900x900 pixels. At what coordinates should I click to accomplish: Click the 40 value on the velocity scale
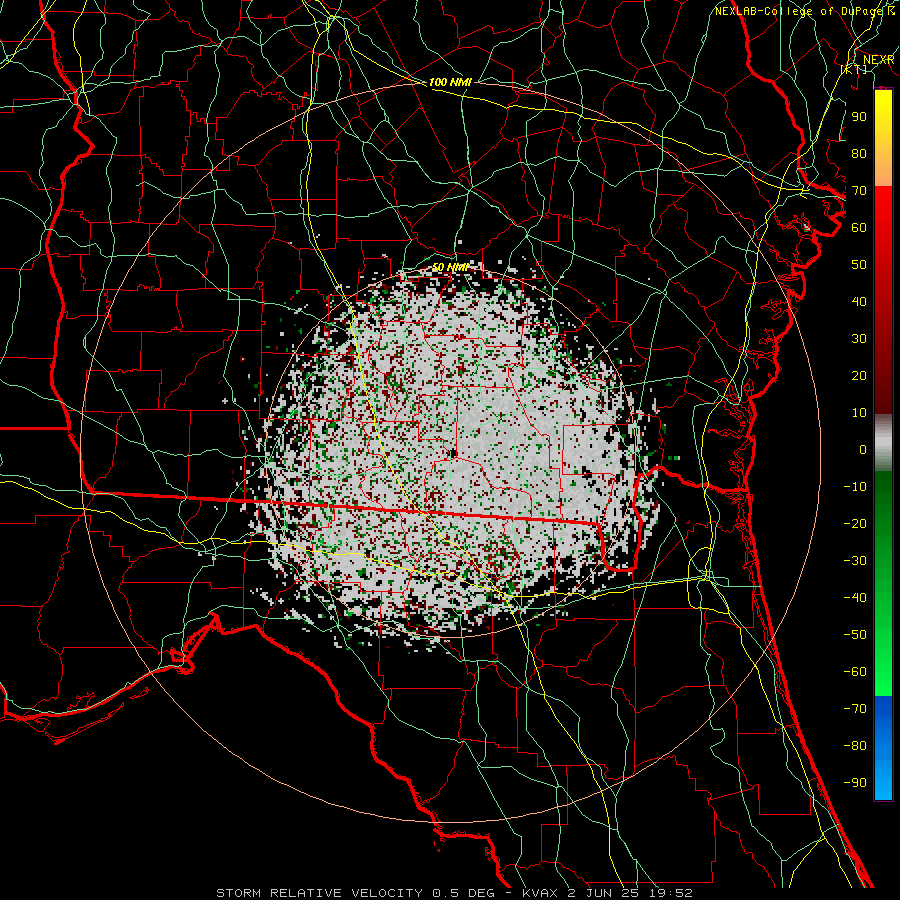[859, 302]
